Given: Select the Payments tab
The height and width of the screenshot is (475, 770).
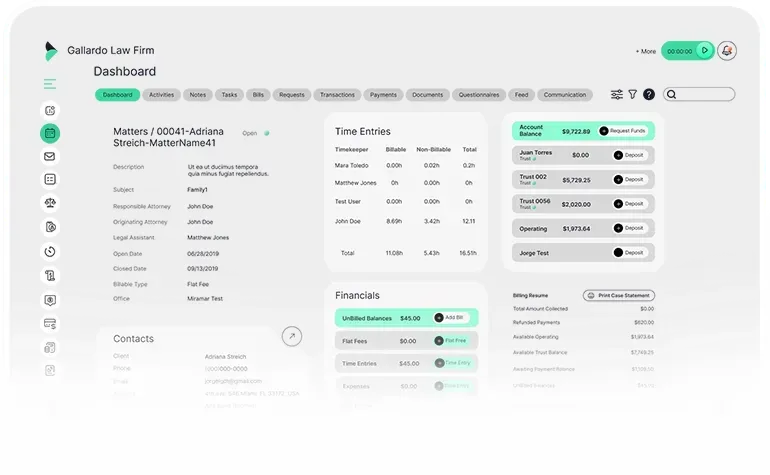Looking at the screenshot, I should (x=384, y=95).
